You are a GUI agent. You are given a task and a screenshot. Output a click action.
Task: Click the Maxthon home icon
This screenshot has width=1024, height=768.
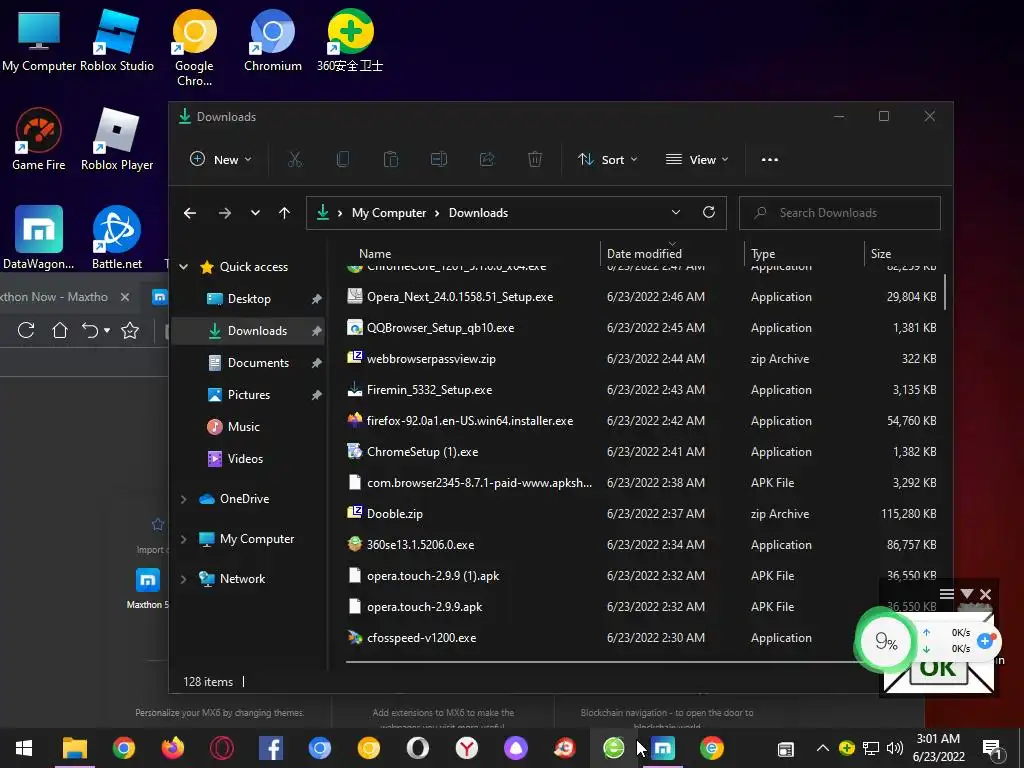click(x=59, y=330)
